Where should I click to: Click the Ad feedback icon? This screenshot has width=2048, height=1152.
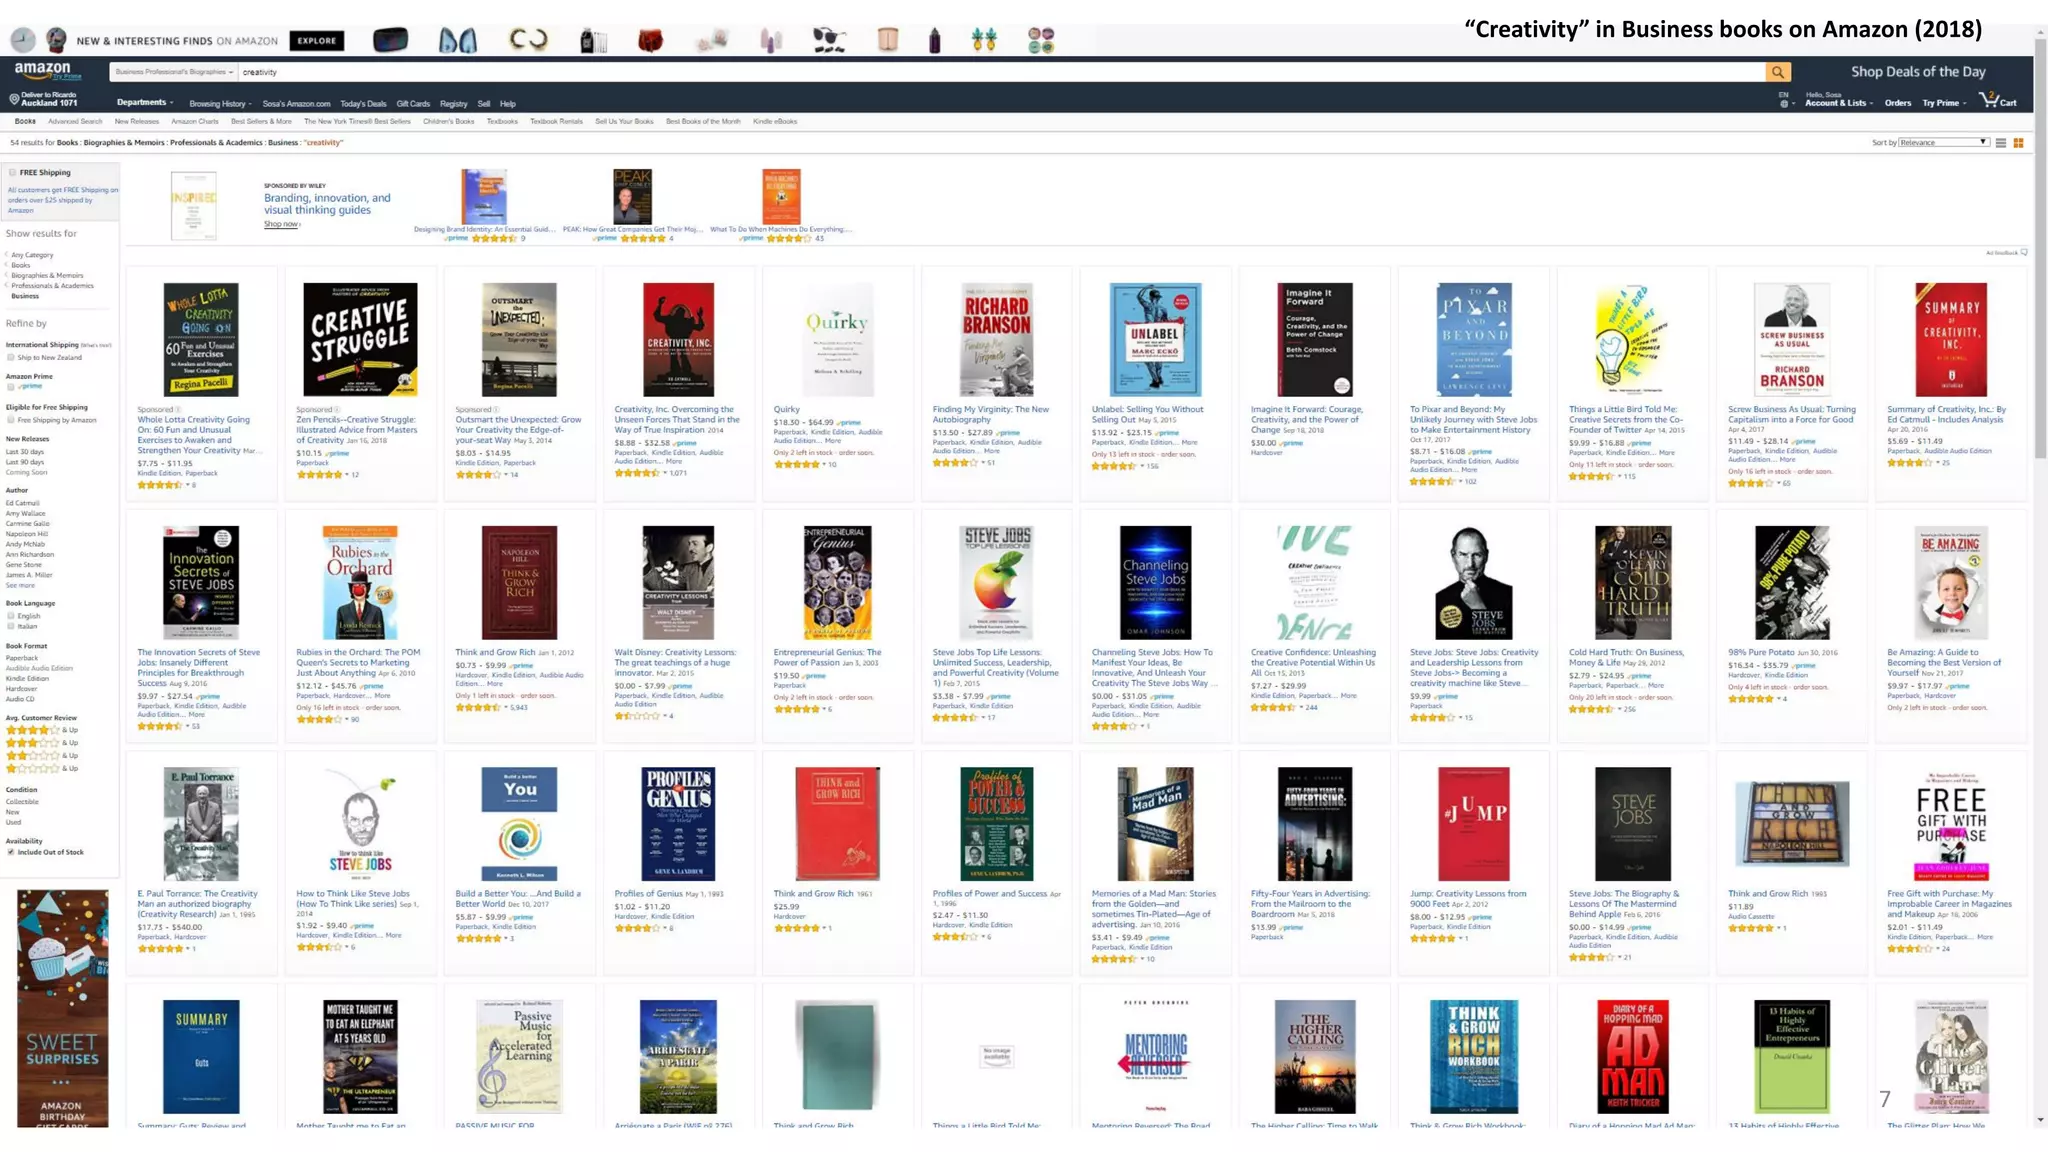tap(2024, 253)
